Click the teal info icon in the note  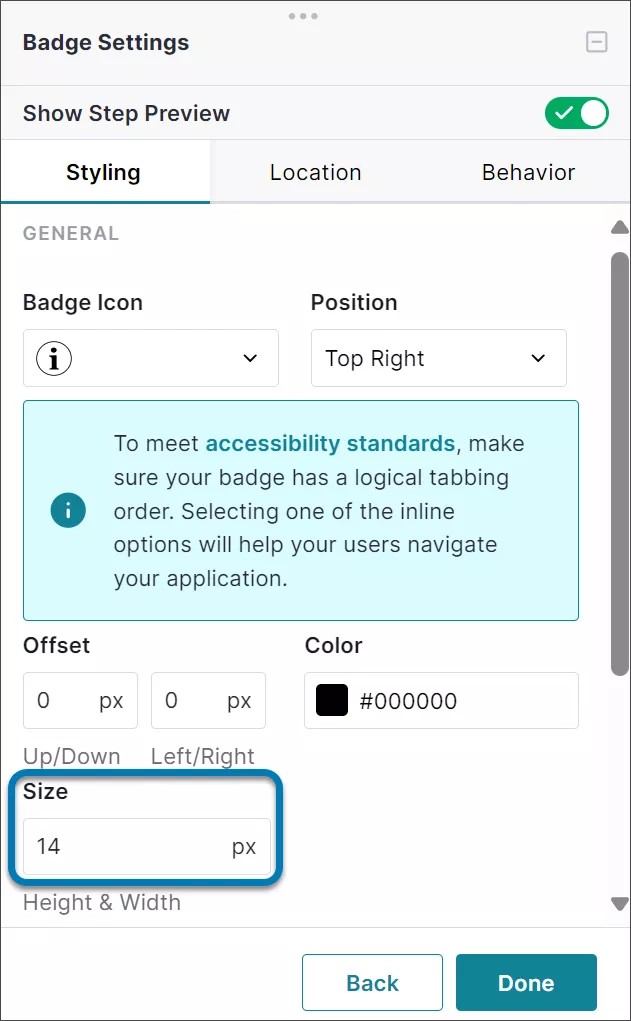click(67, 511)
